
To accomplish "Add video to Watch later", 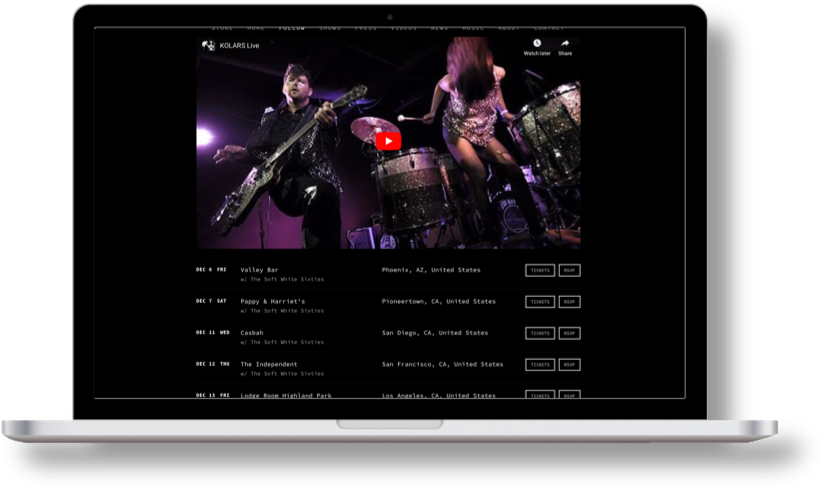I will [537, 47].
